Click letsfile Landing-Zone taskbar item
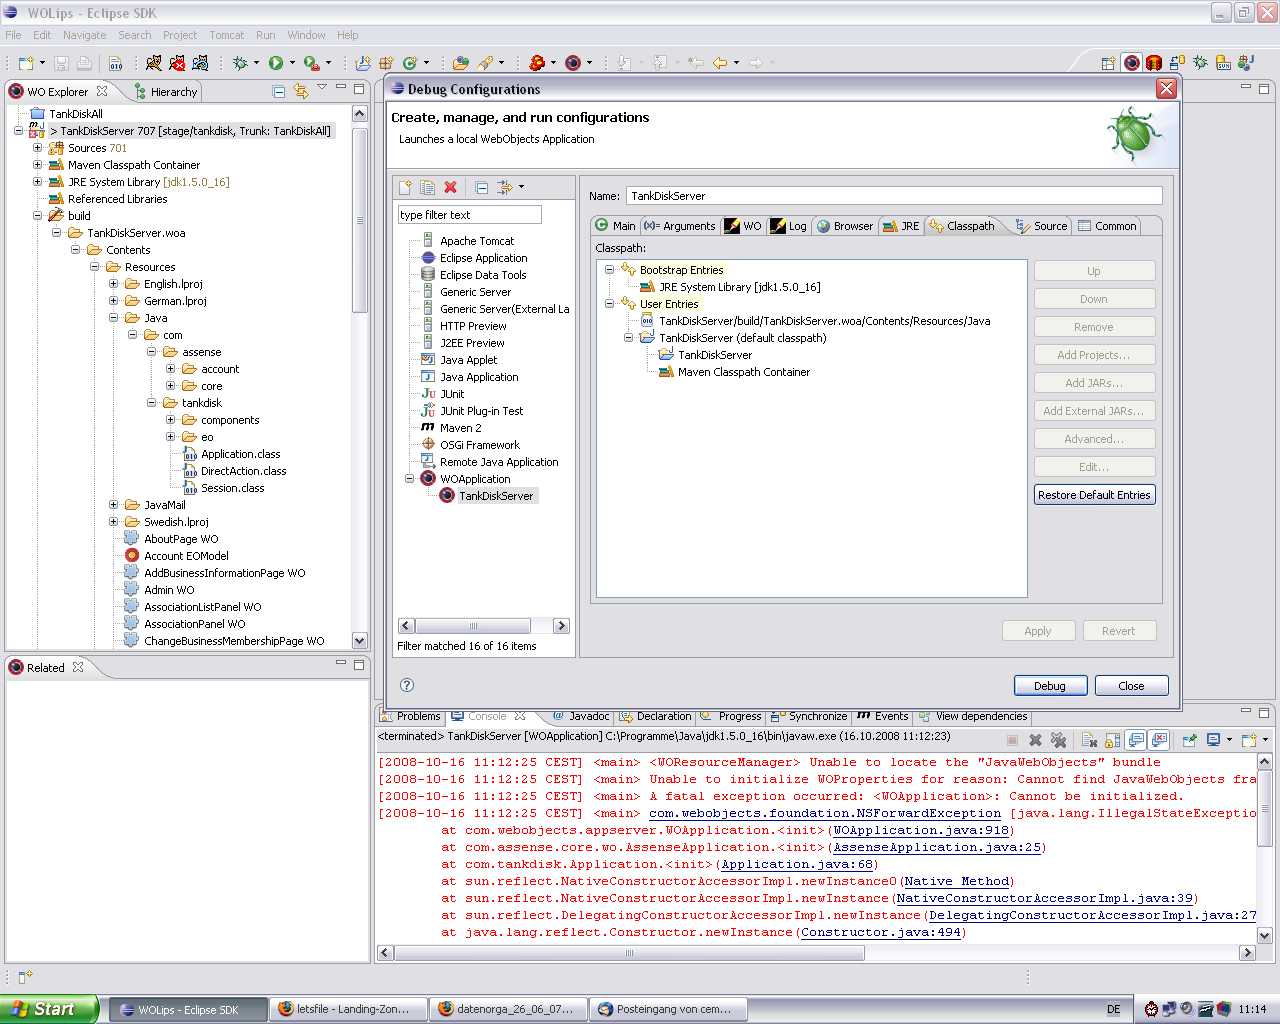Image resolution: width=1280 pixels, height=1024 pixels. tap(349, 1009)
